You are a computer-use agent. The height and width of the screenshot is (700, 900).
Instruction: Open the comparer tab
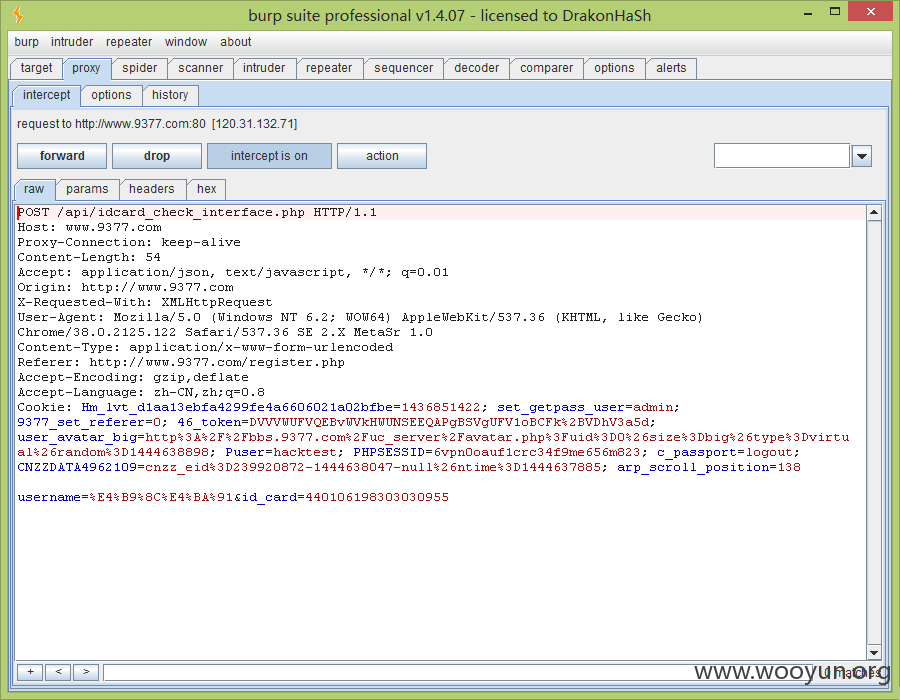[546, 68]
